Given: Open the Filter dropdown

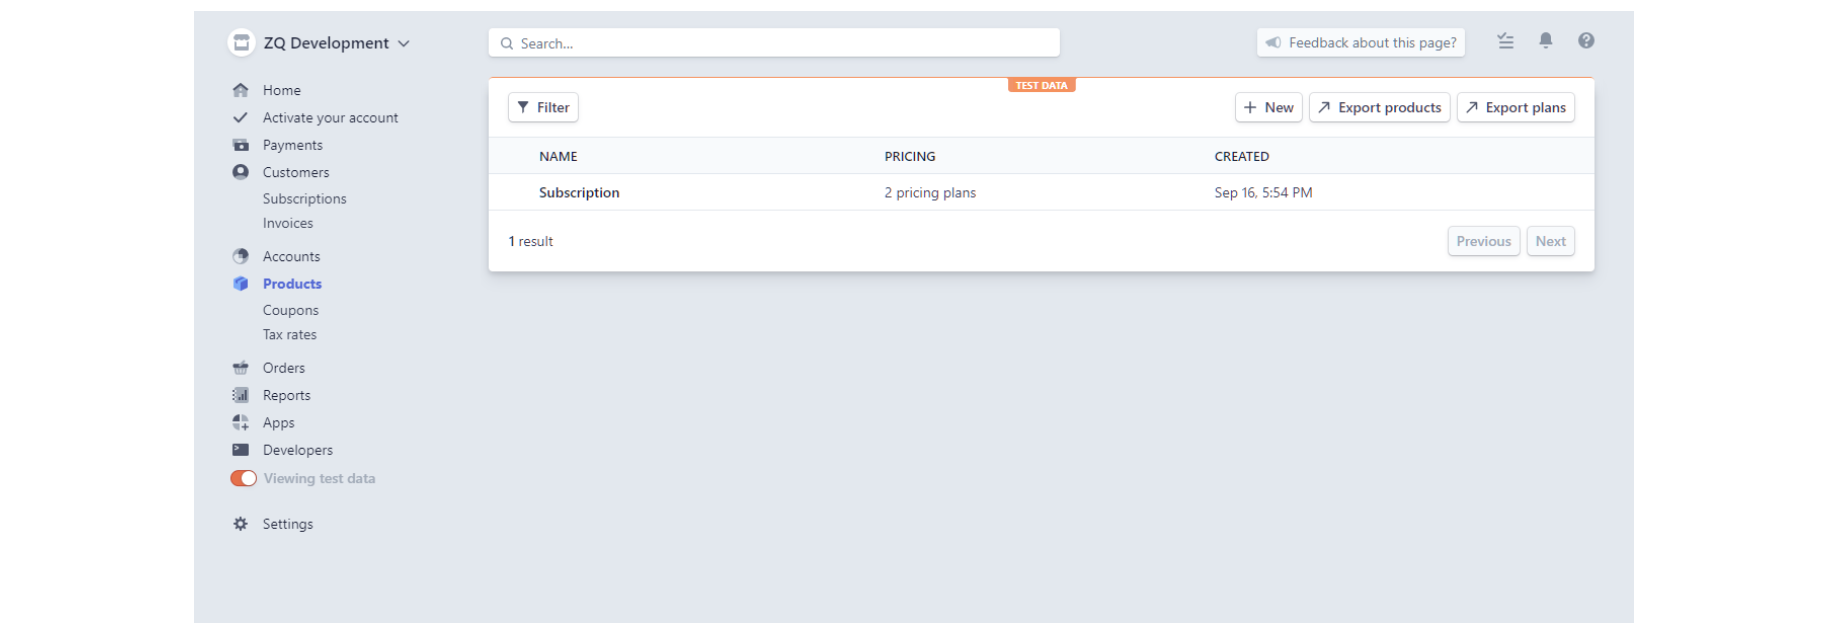Looking at the screenshot, I should (x=543, y=108).
